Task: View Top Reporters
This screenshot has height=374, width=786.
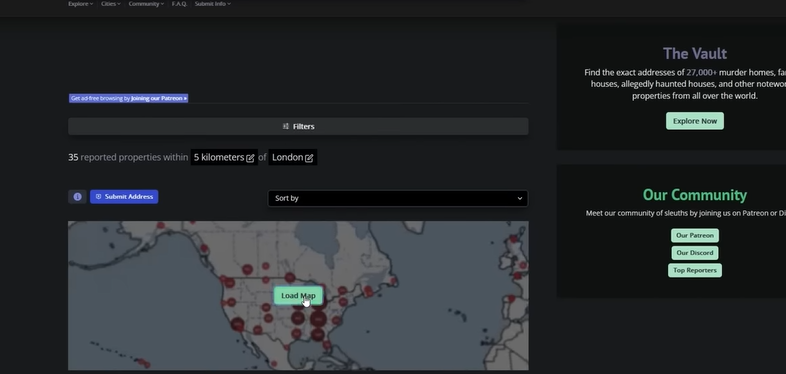Action: click(695, 270)
